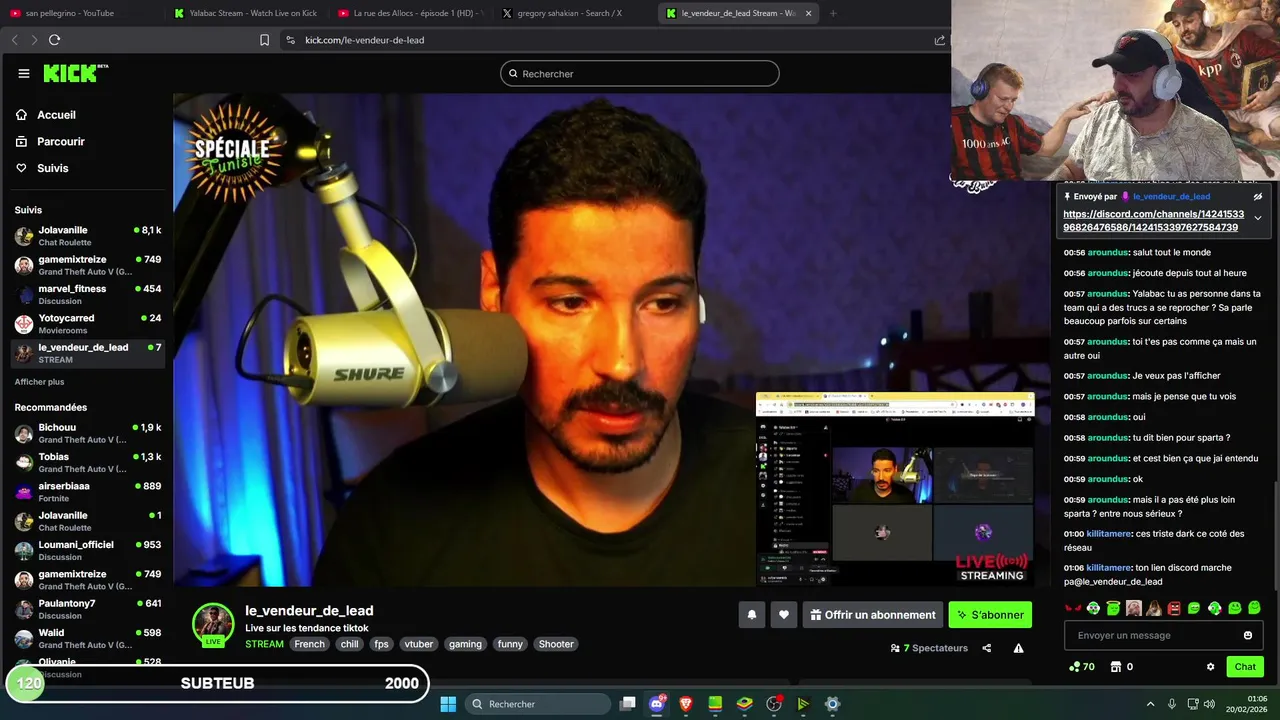Switch to La rue des Allocs tab
Screen dimensions: 1280x720
tap(412, 13)
